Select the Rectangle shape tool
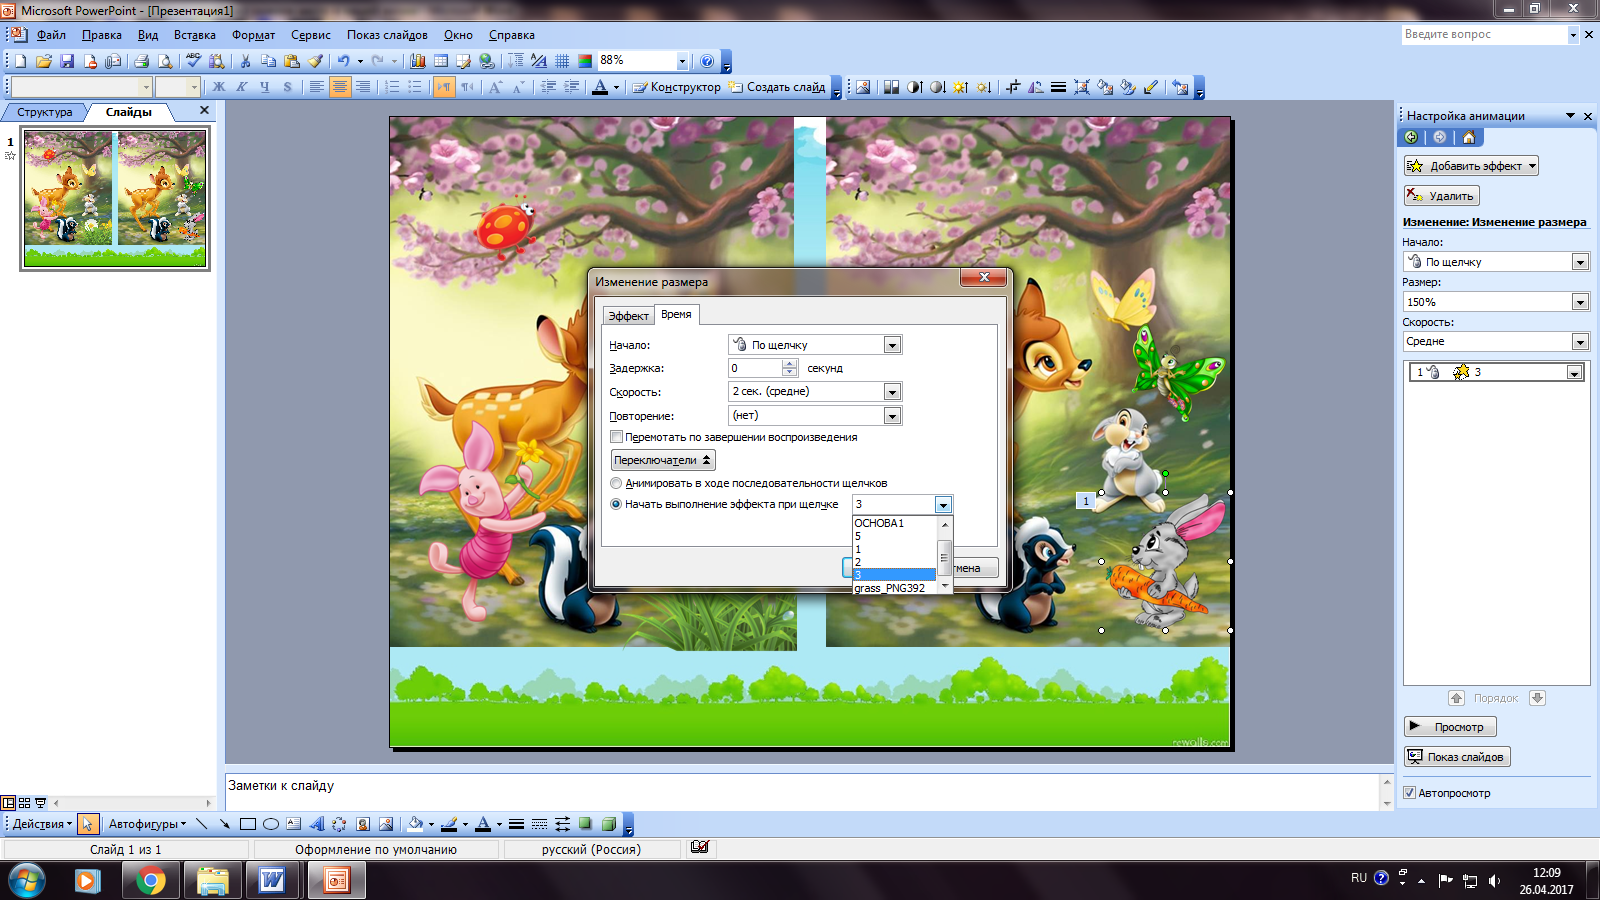The height and width of the screenshot is (900, 1600). pyautogui.click(x=247, y=824)
